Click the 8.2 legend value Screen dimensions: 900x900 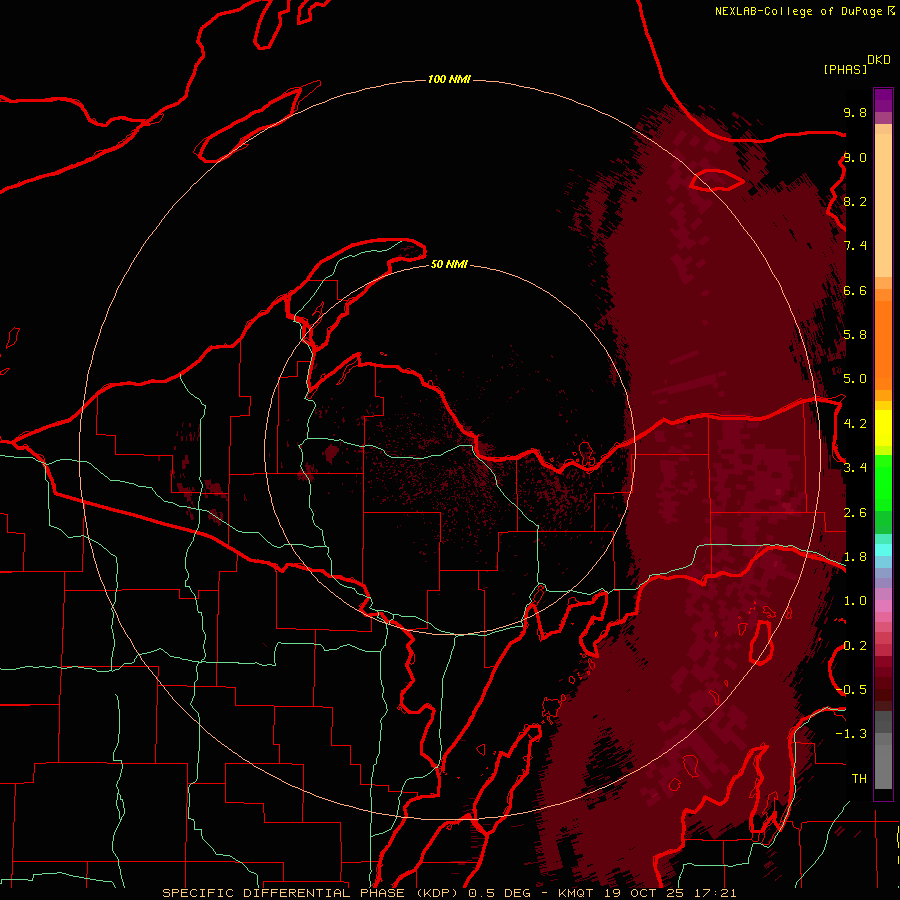coord(855,201)
